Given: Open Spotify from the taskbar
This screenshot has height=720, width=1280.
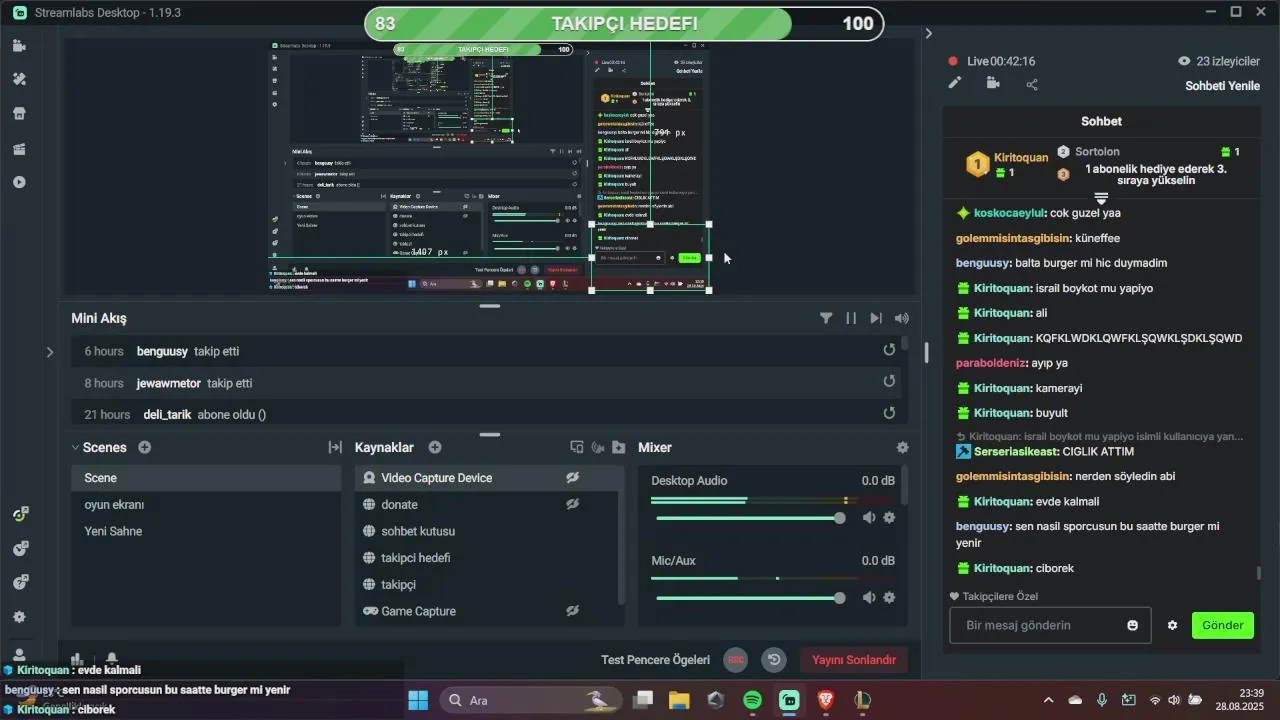Looking at the screenshot, I should pyautogui.click(x=753, y=700).
